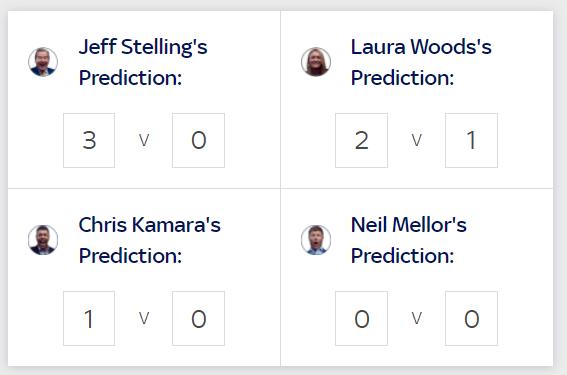Click the V separator in Laura Woods's prediction
This screenshot has width=567, height=375.
pyautogui.click(x=417, y=140)
